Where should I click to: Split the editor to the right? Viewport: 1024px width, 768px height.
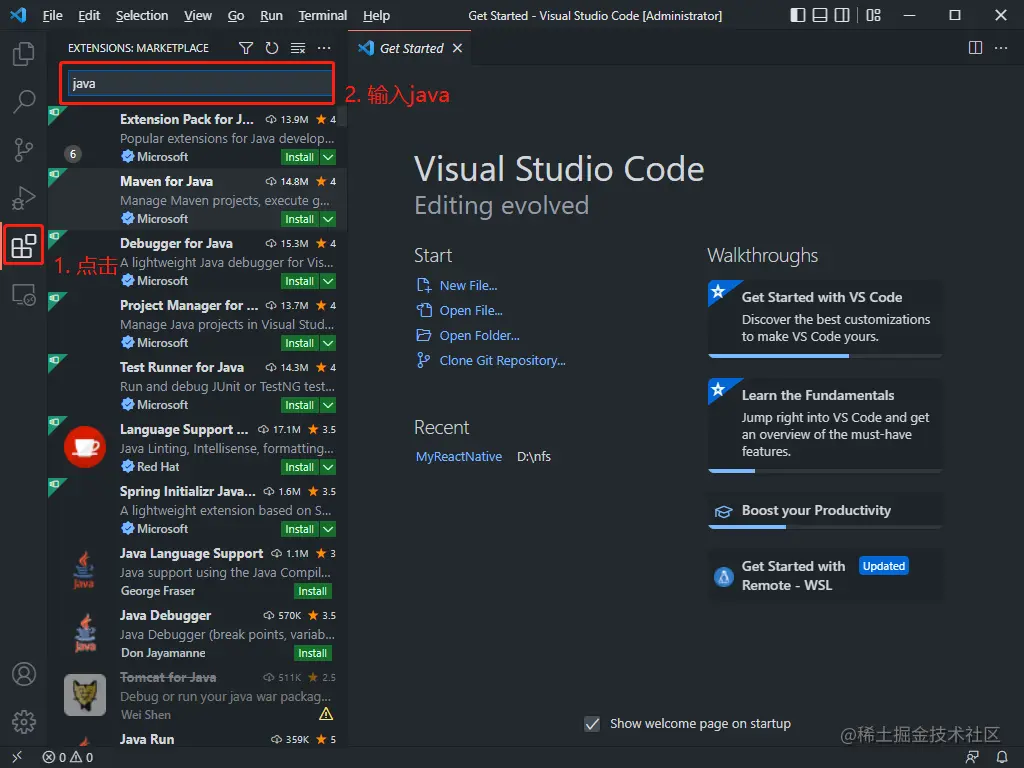click(976, 48)
